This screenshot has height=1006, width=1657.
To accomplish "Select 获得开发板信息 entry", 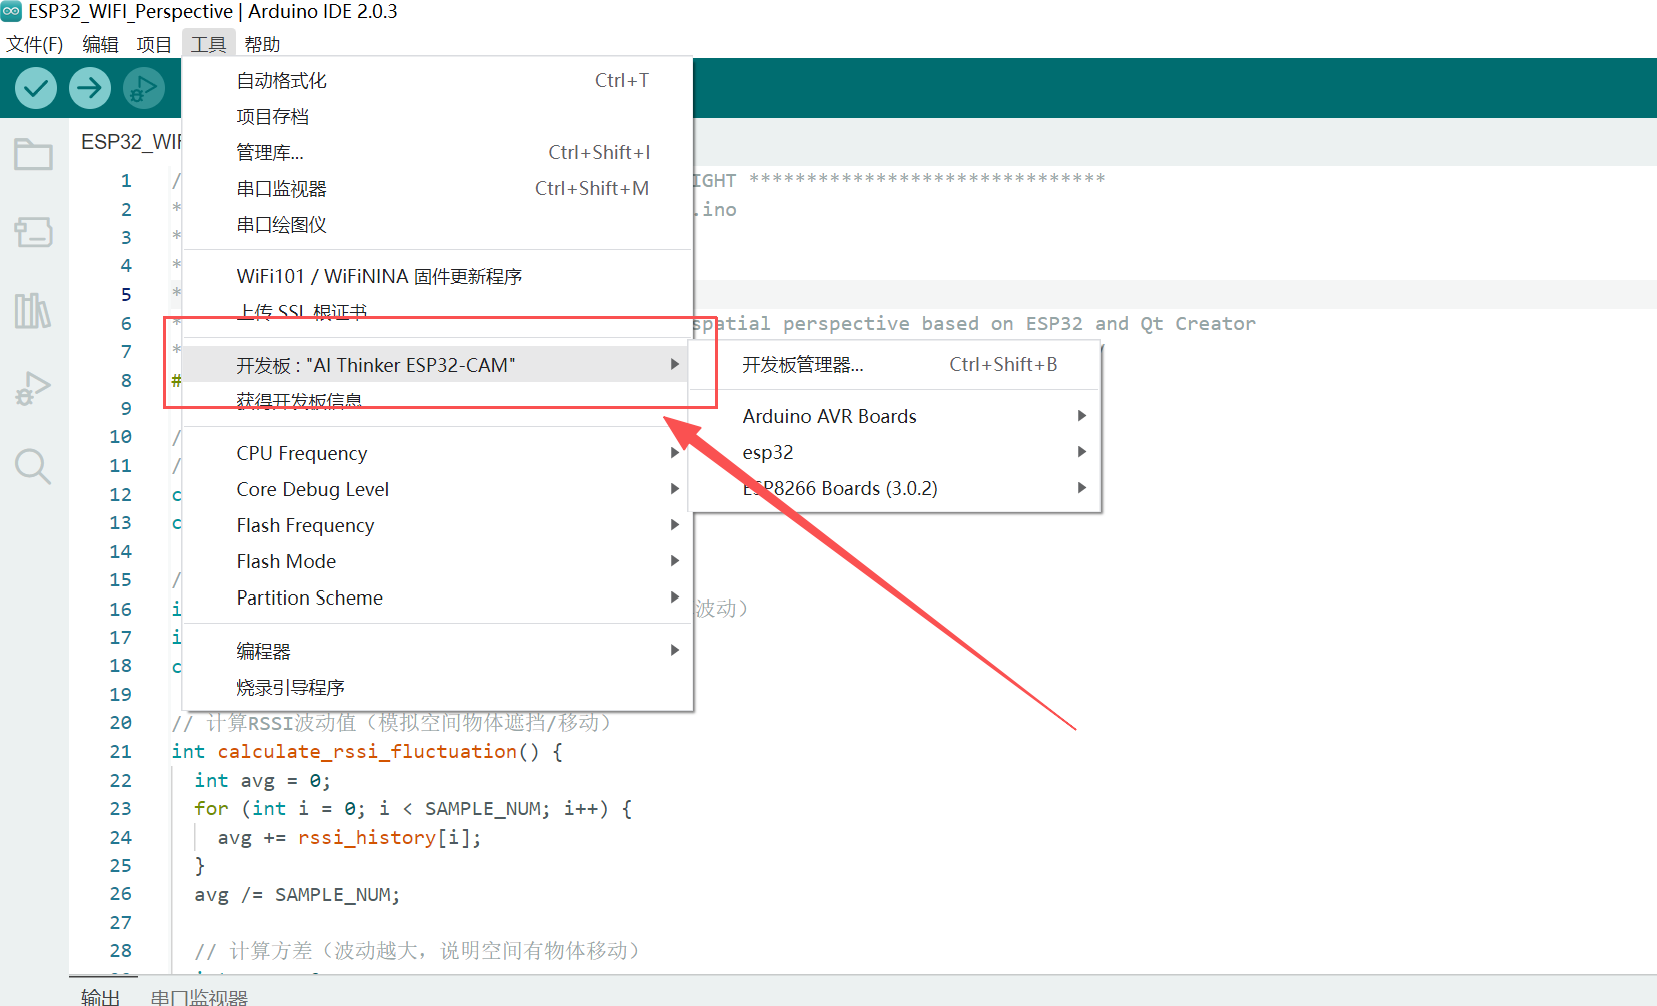I will [438, 401].
